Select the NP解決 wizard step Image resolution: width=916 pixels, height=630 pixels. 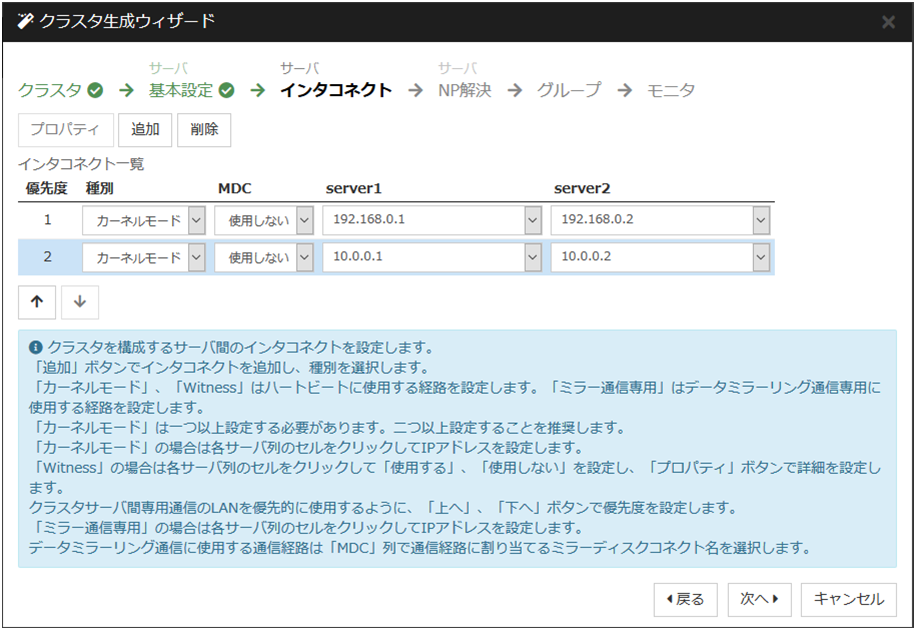(465, 90)
